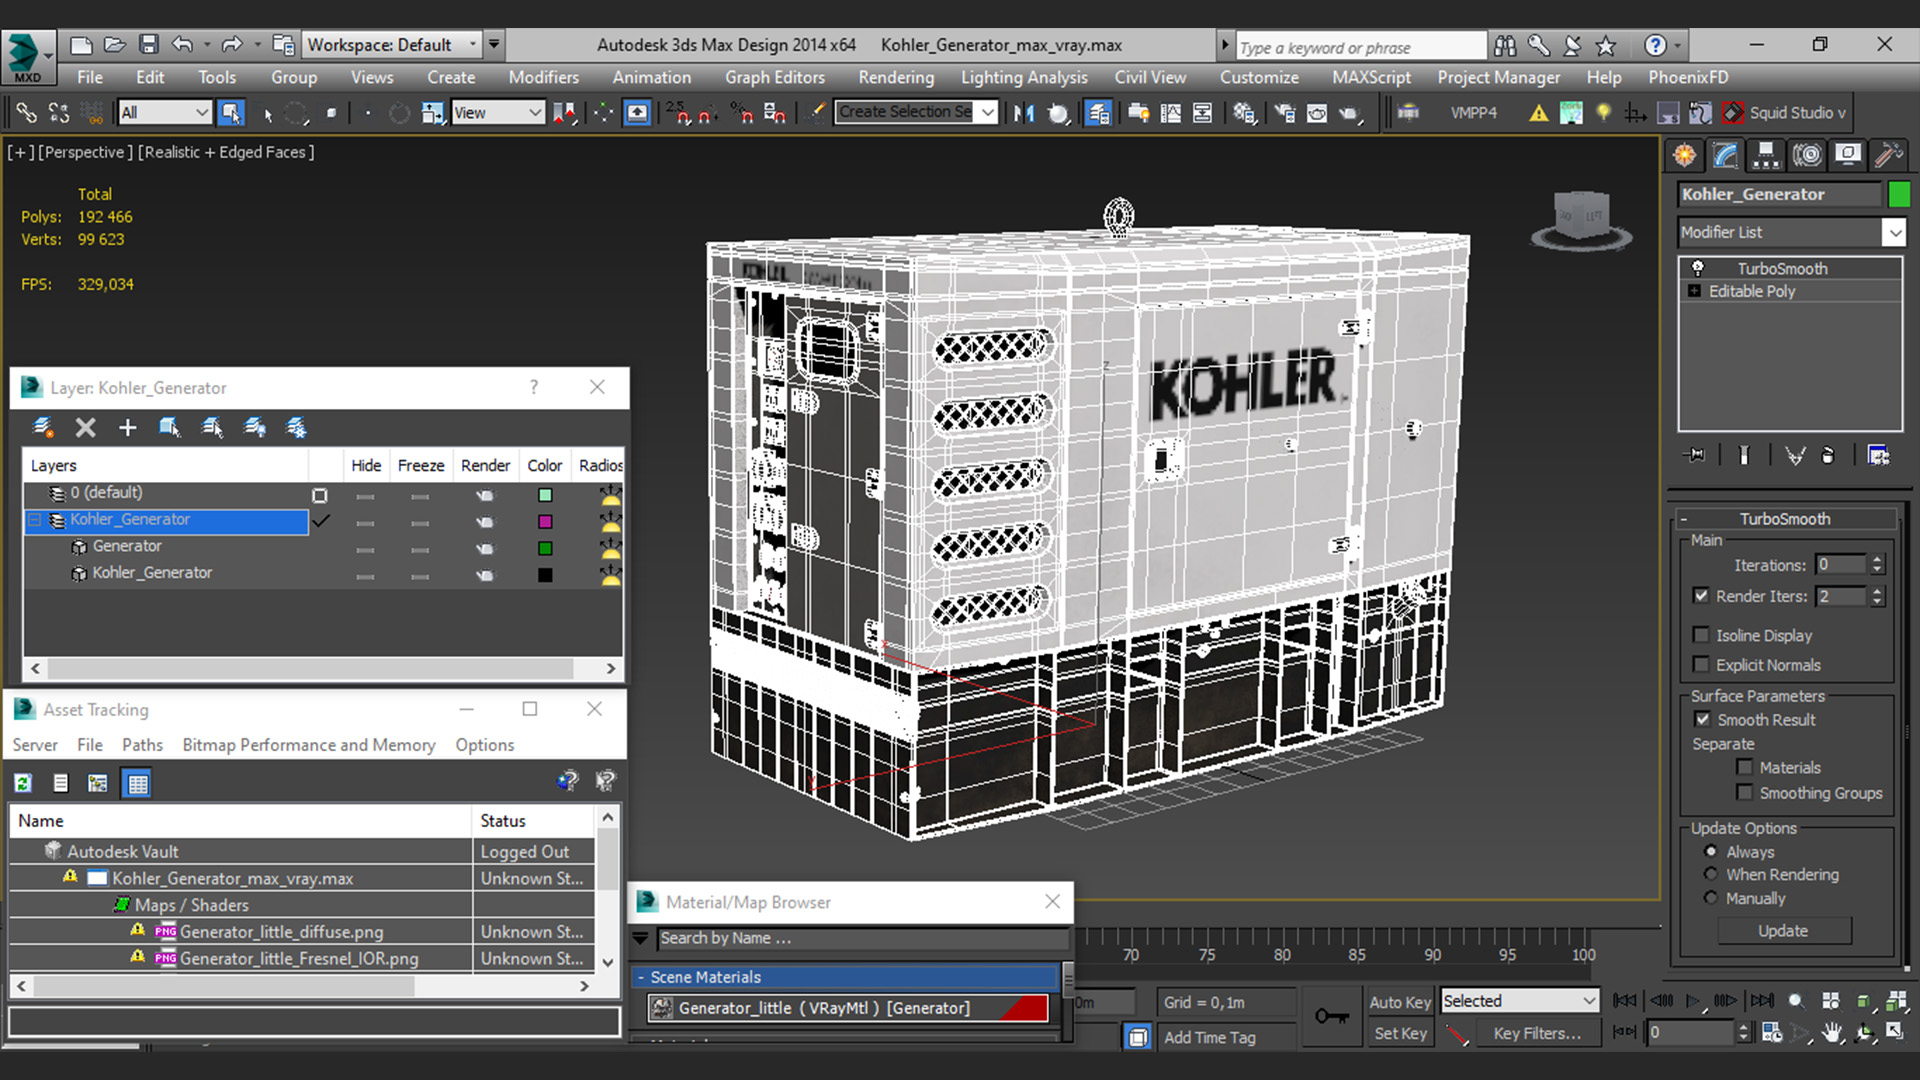The width and height of the screenshot is (1920, 1080).
Task: Open file using the folder icon
Action: point(115,45)
